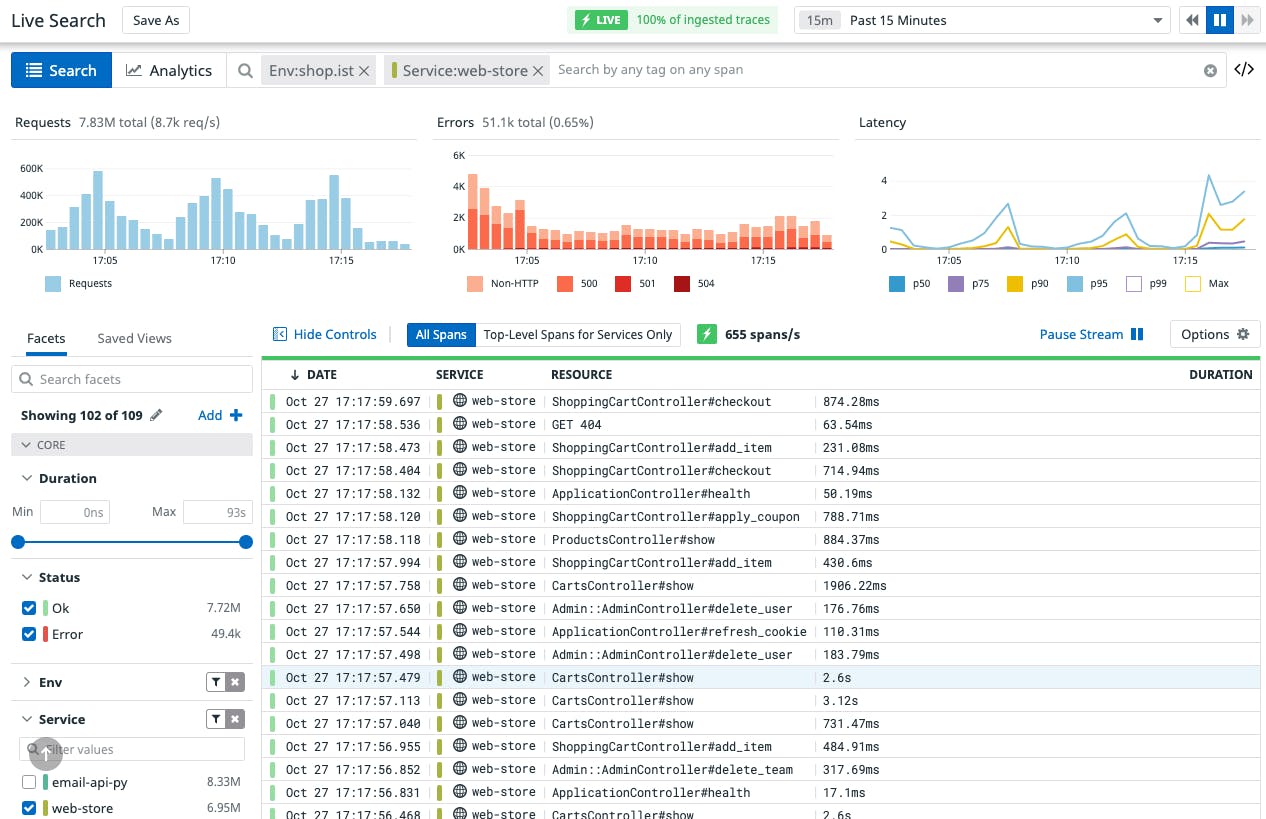Click the Save As button
This screenshot has width=1266, height=819.
click(x=155, y=20)
